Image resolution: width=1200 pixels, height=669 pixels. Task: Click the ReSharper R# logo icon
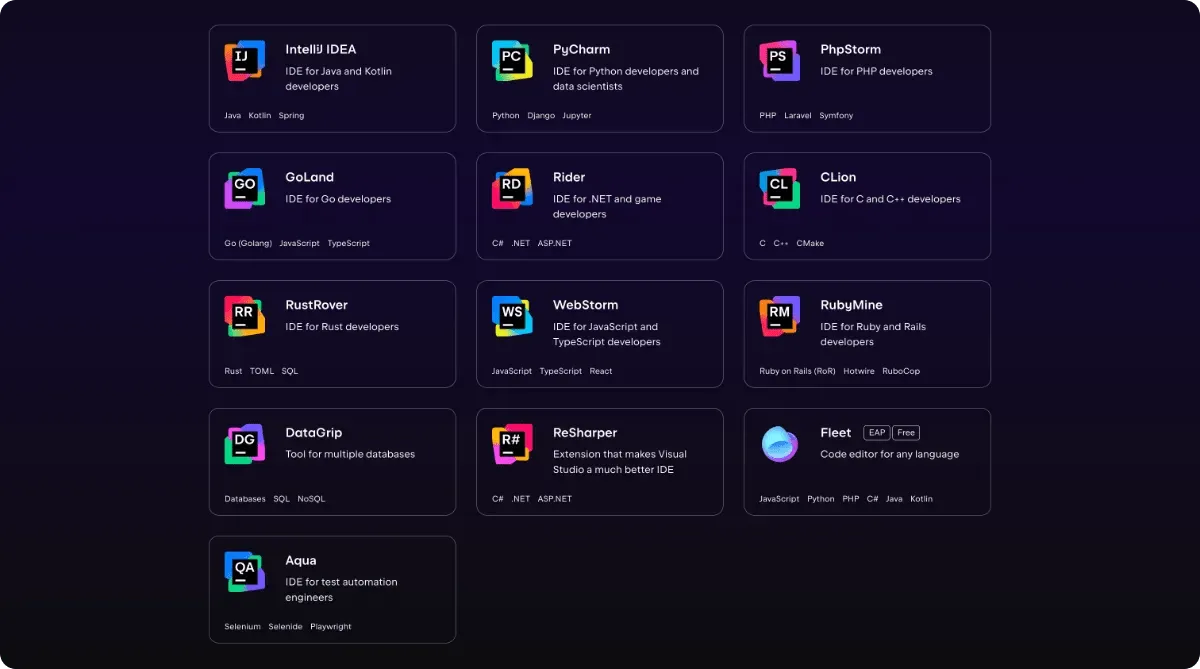point(512,444)
